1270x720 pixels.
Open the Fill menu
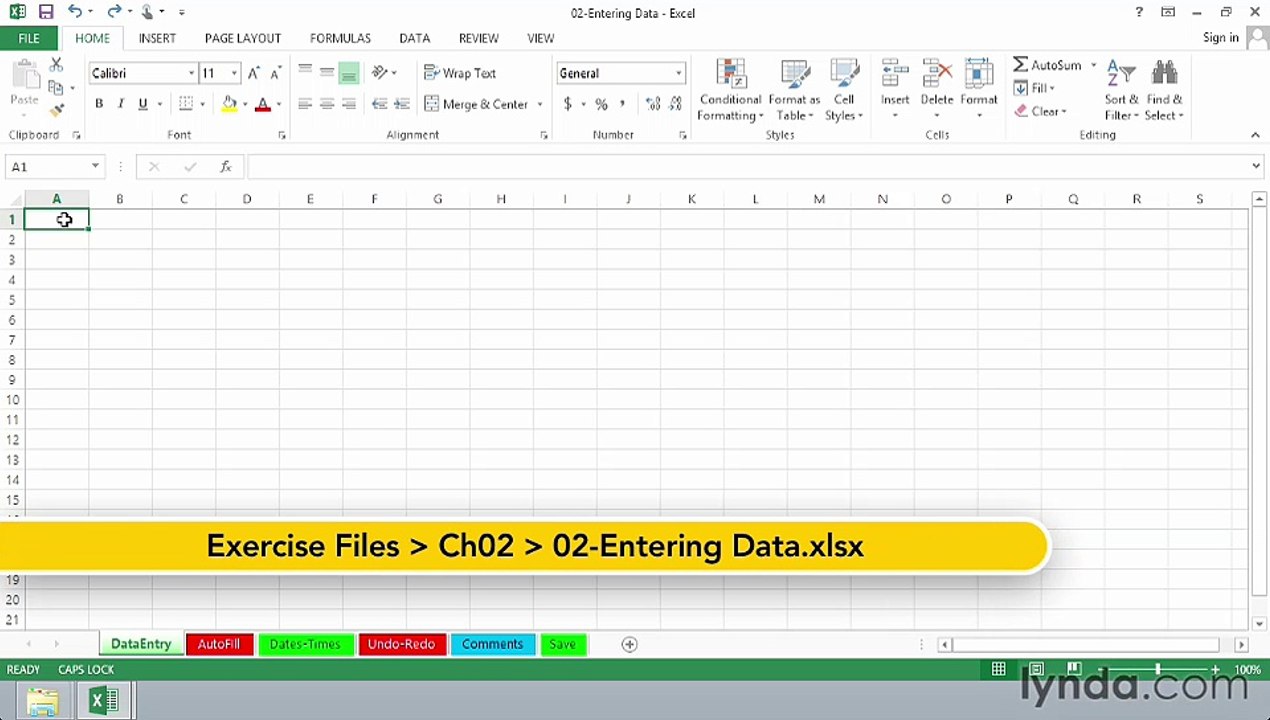pyautogui.click(x=1035, y=88)
